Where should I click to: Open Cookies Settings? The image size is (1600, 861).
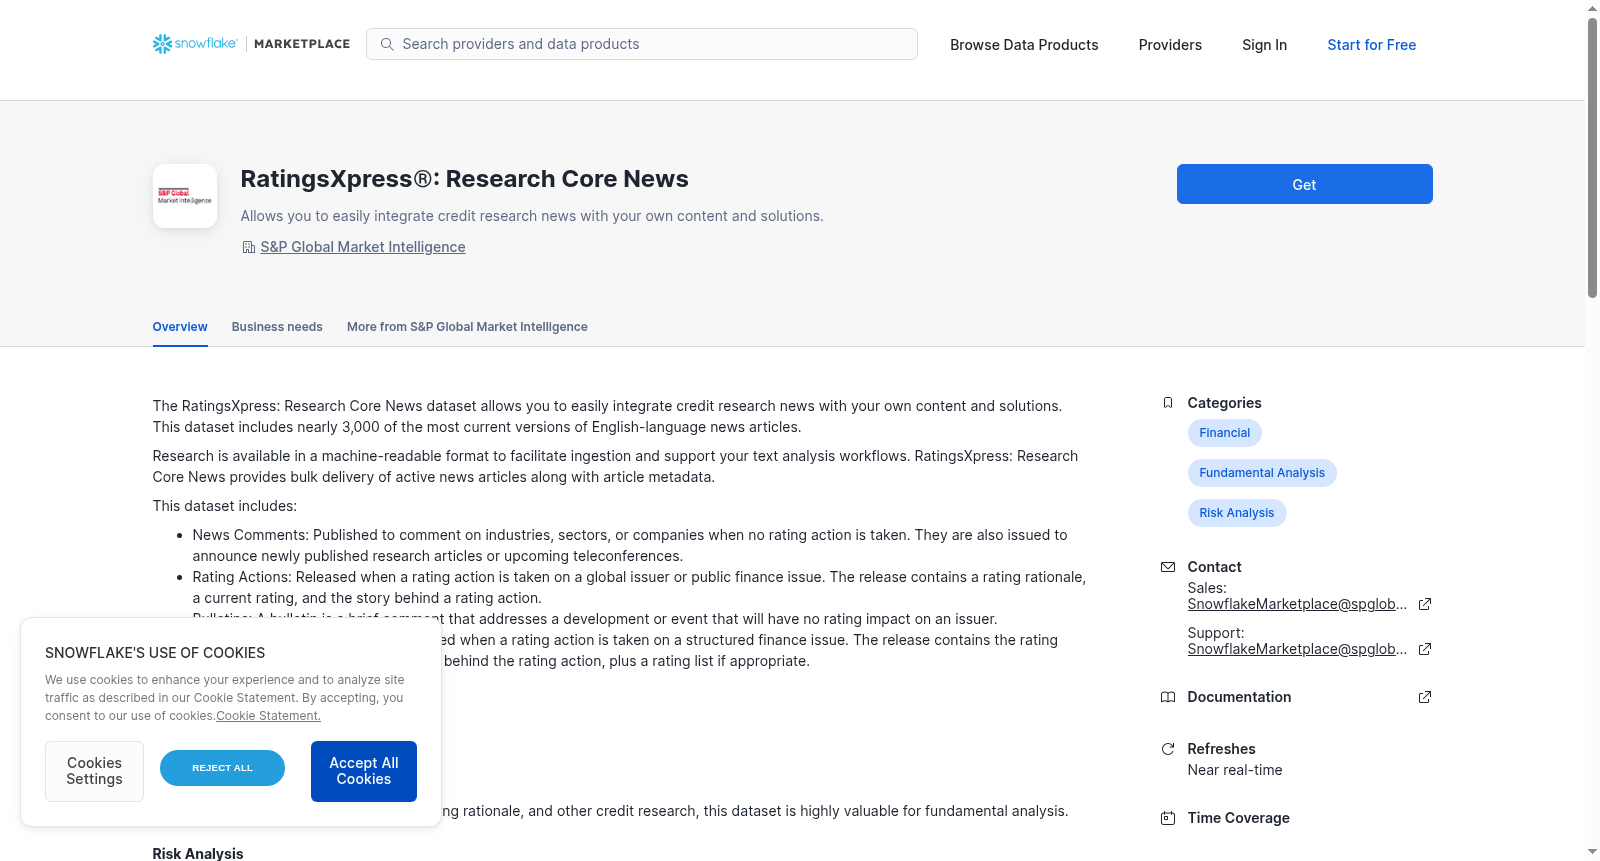point(94,771)
